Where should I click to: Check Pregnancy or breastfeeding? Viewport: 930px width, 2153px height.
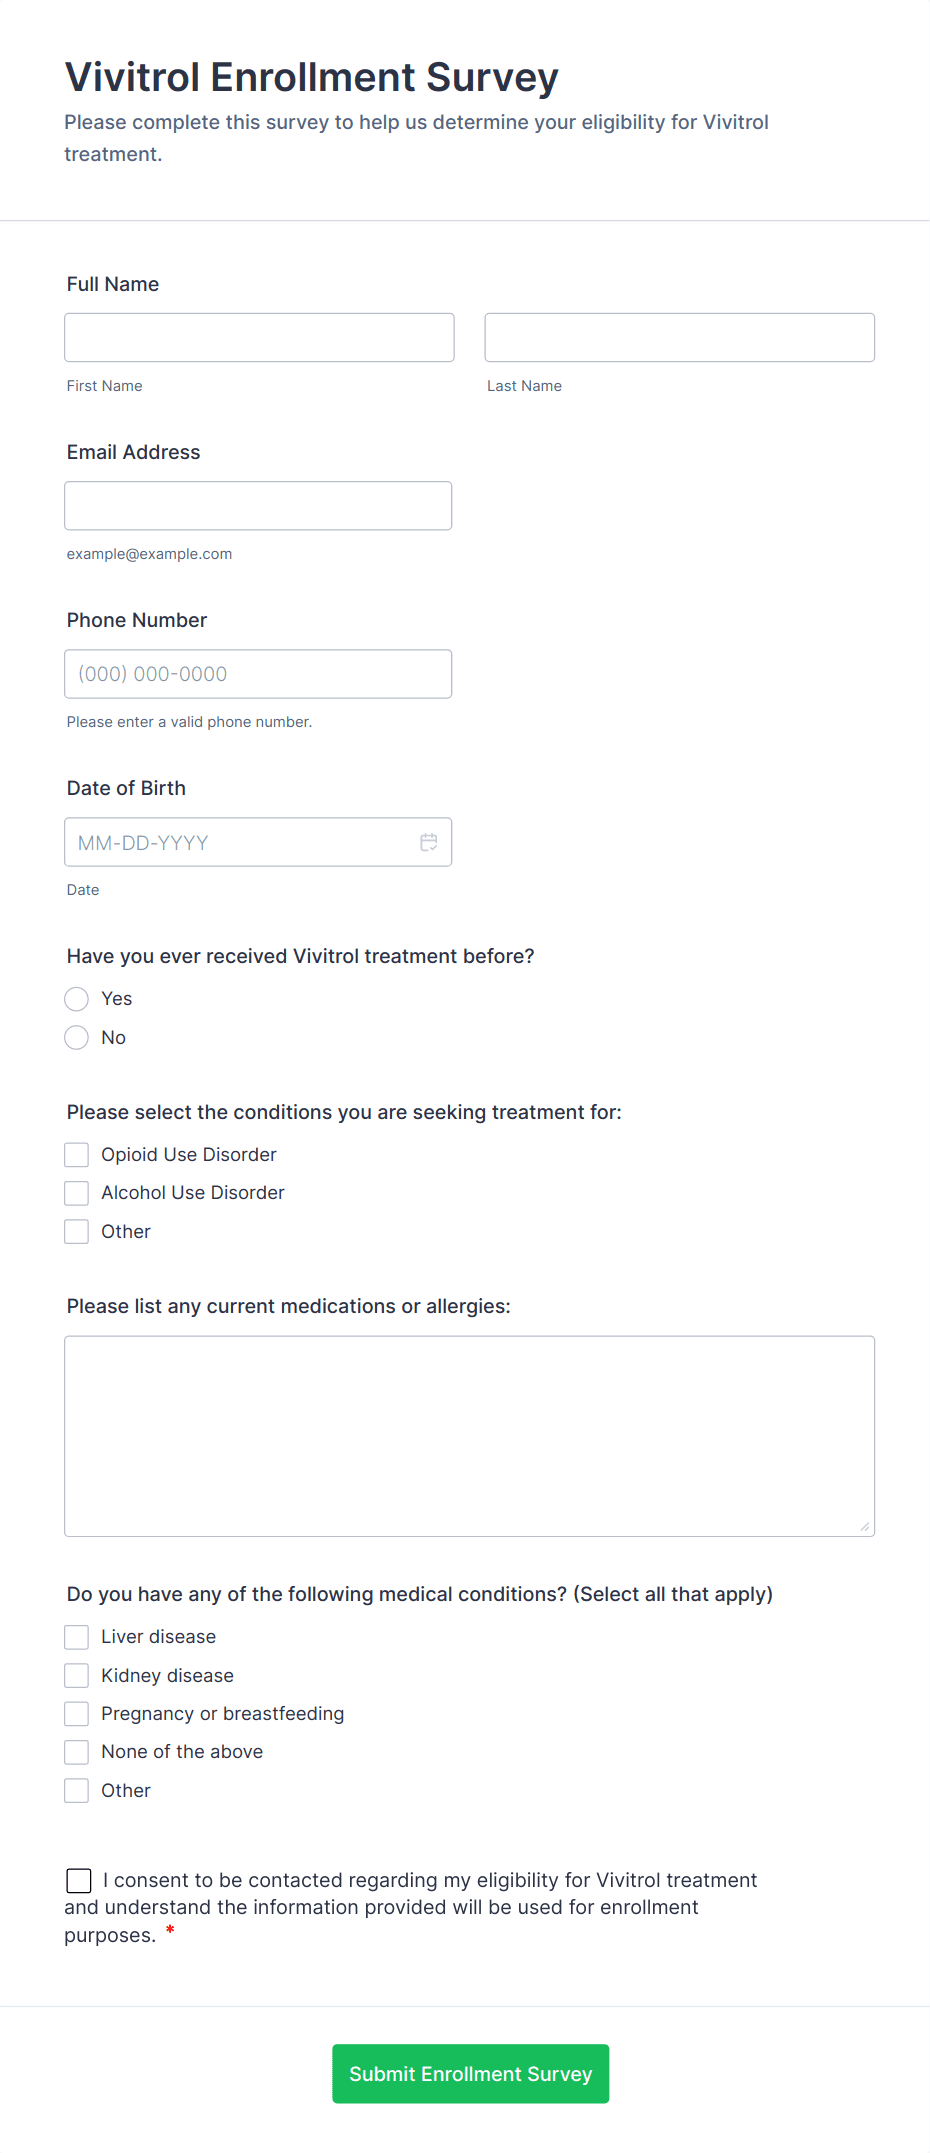pos(76,1713)
